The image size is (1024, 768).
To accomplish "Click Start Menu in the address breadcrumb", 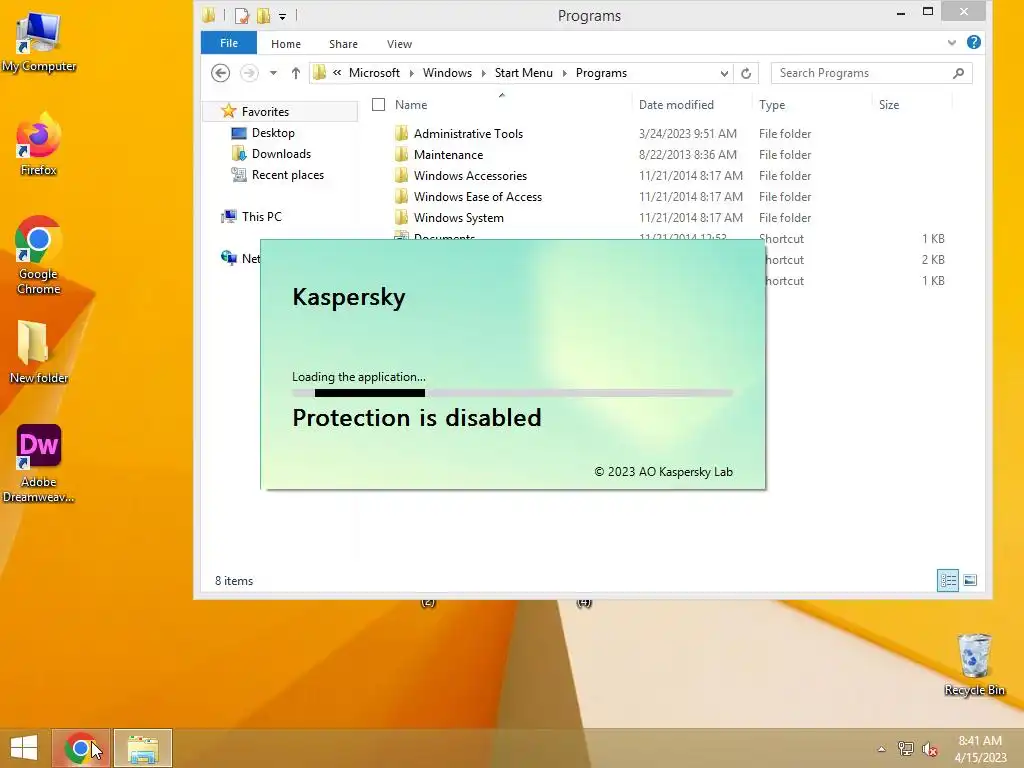I will (x=524, y=73).
